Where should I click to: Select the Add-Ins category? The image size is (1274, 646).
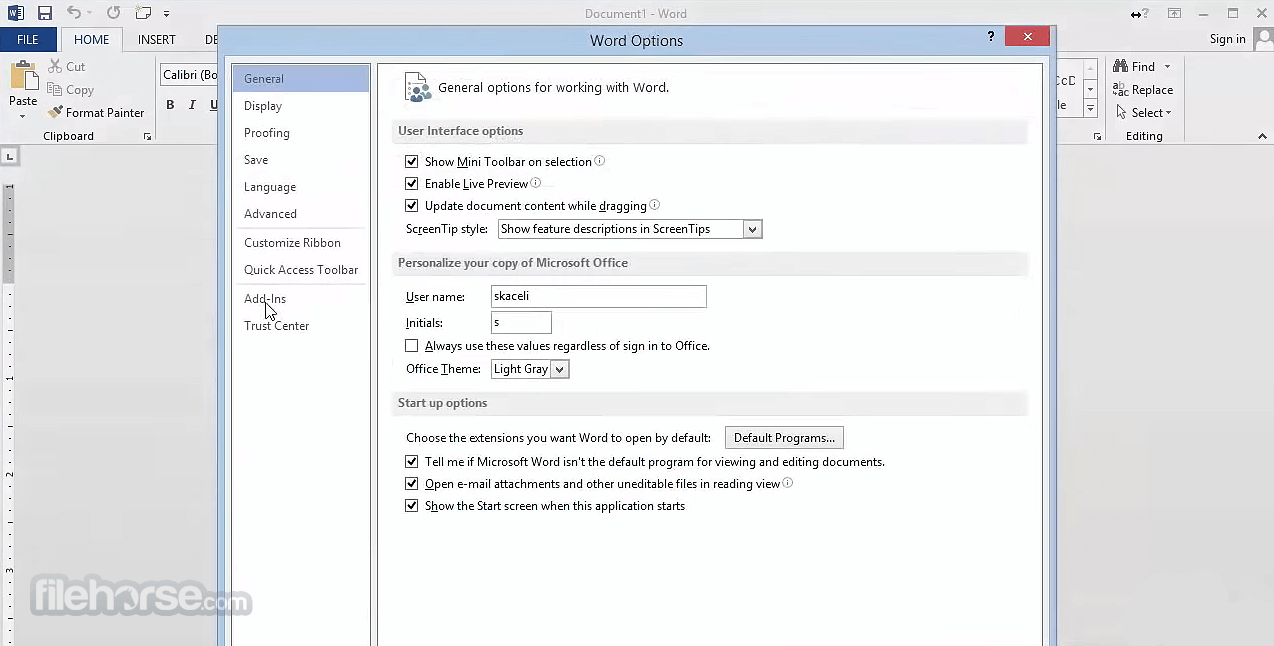(300, 299)
